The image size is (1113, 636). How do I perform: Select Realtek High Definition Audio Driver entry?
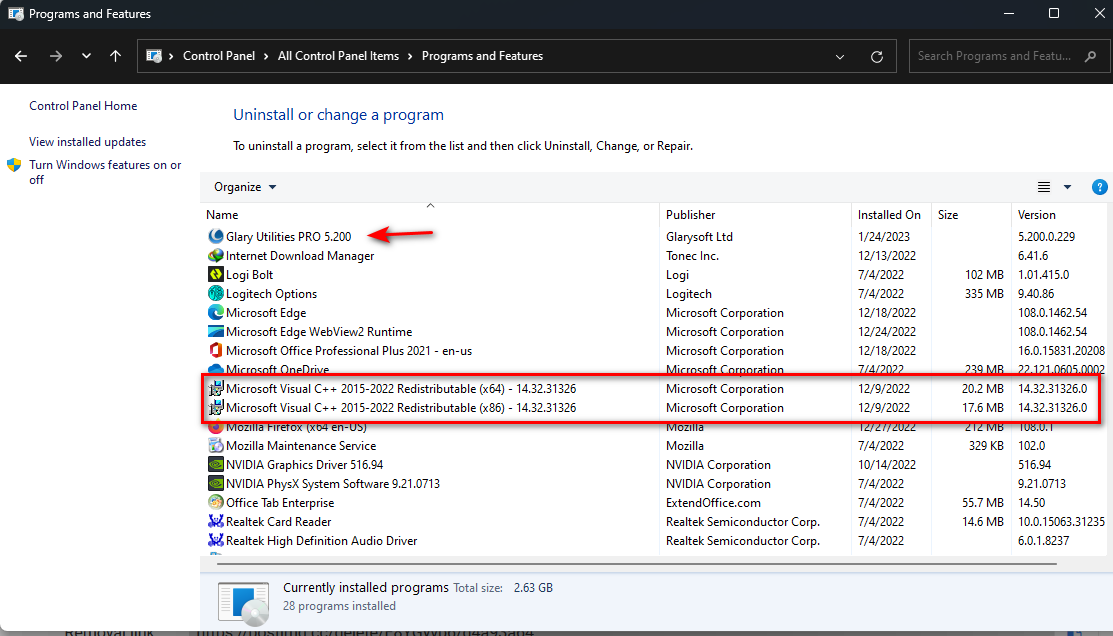[322, 541]
